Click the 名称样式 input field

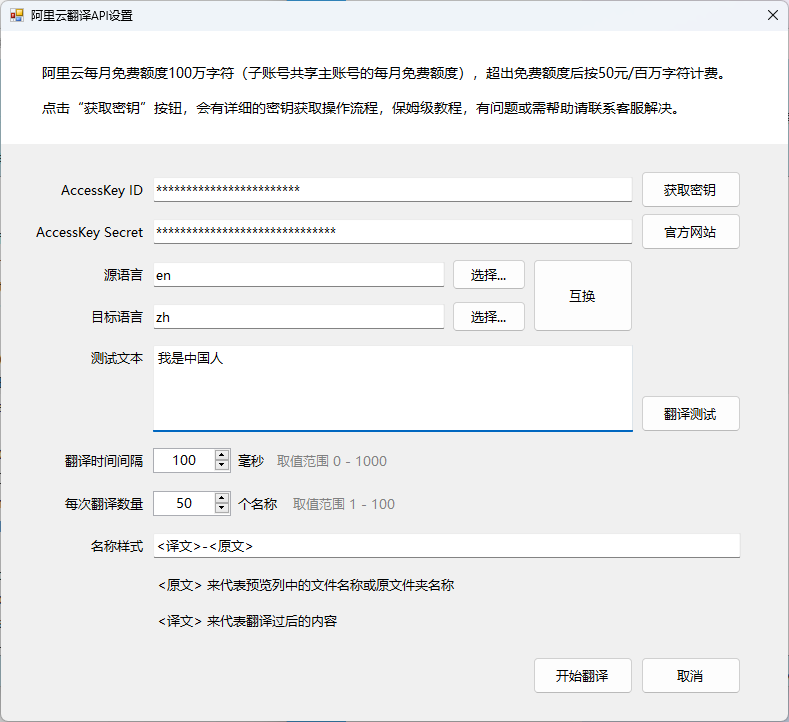tap(446, 546)
